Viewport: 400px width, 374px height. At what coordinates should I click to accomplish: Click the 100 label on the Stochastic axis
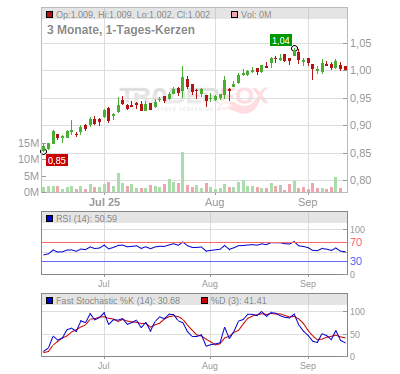pos(357,312)
